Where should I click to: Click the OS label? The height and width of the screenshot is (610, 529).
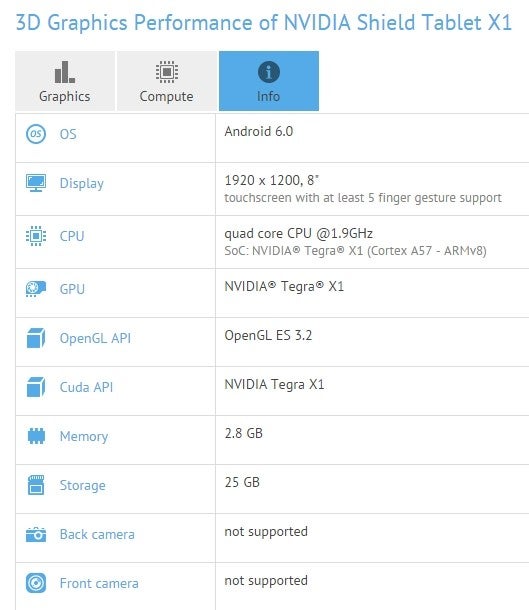pos(68,134)
